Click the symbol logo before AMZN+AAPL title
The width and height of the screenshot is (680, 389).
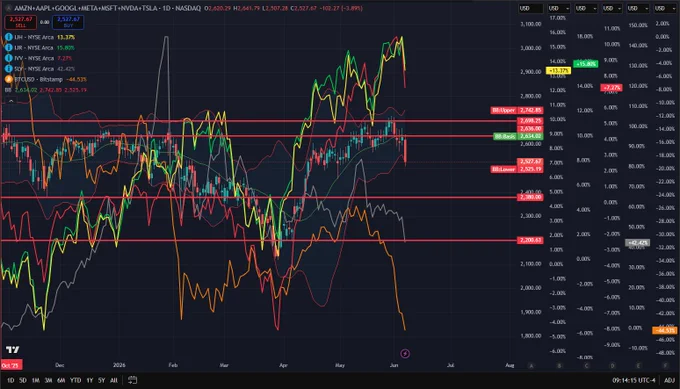[x=8, y=8]
